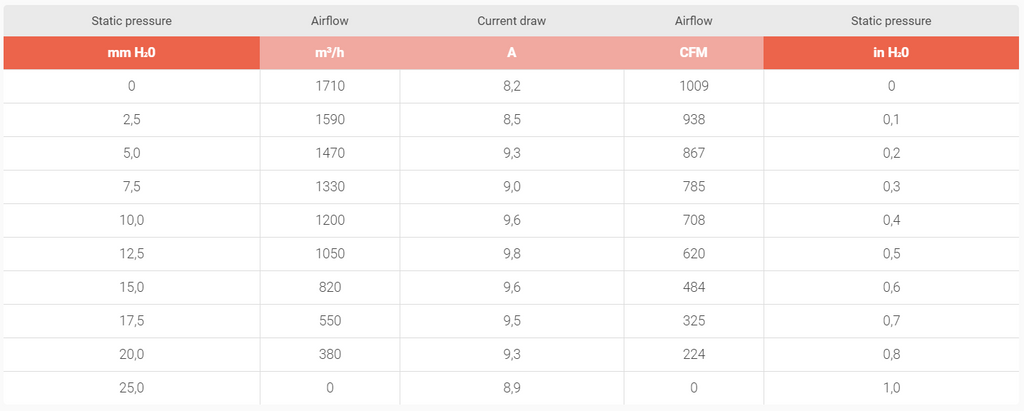The image size is (1024, 411).
Task: Click the m³/h unit header
Action: 330,53
